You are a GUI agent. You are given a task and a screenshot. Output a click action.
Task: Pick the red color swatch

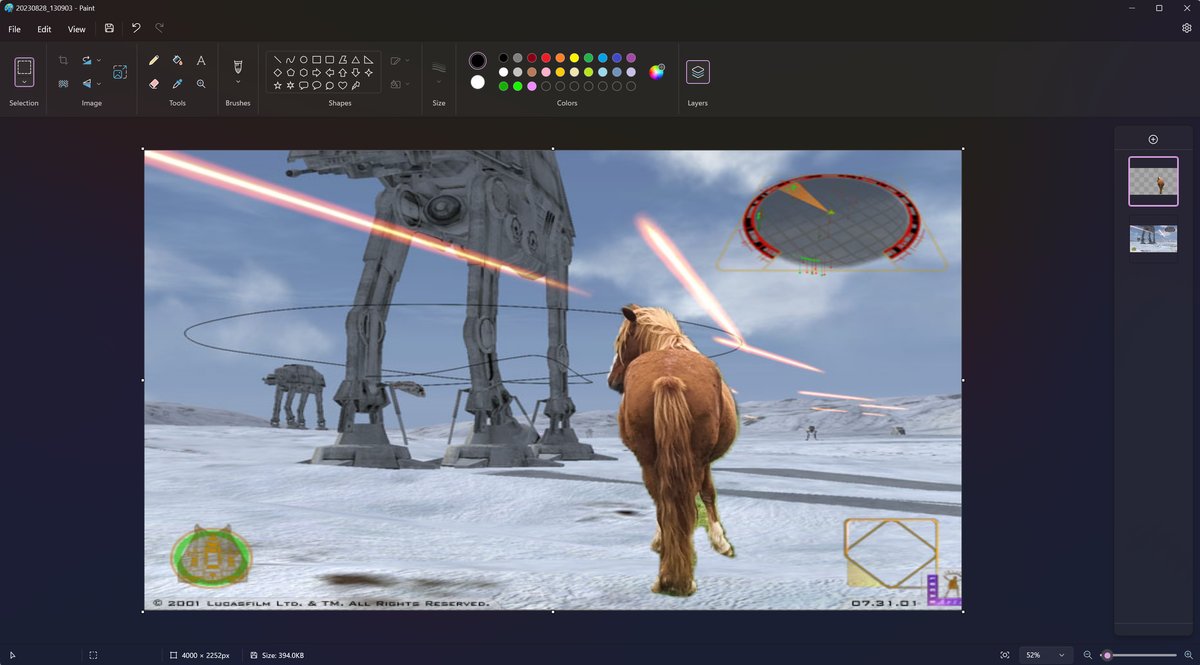pos(546,58)
